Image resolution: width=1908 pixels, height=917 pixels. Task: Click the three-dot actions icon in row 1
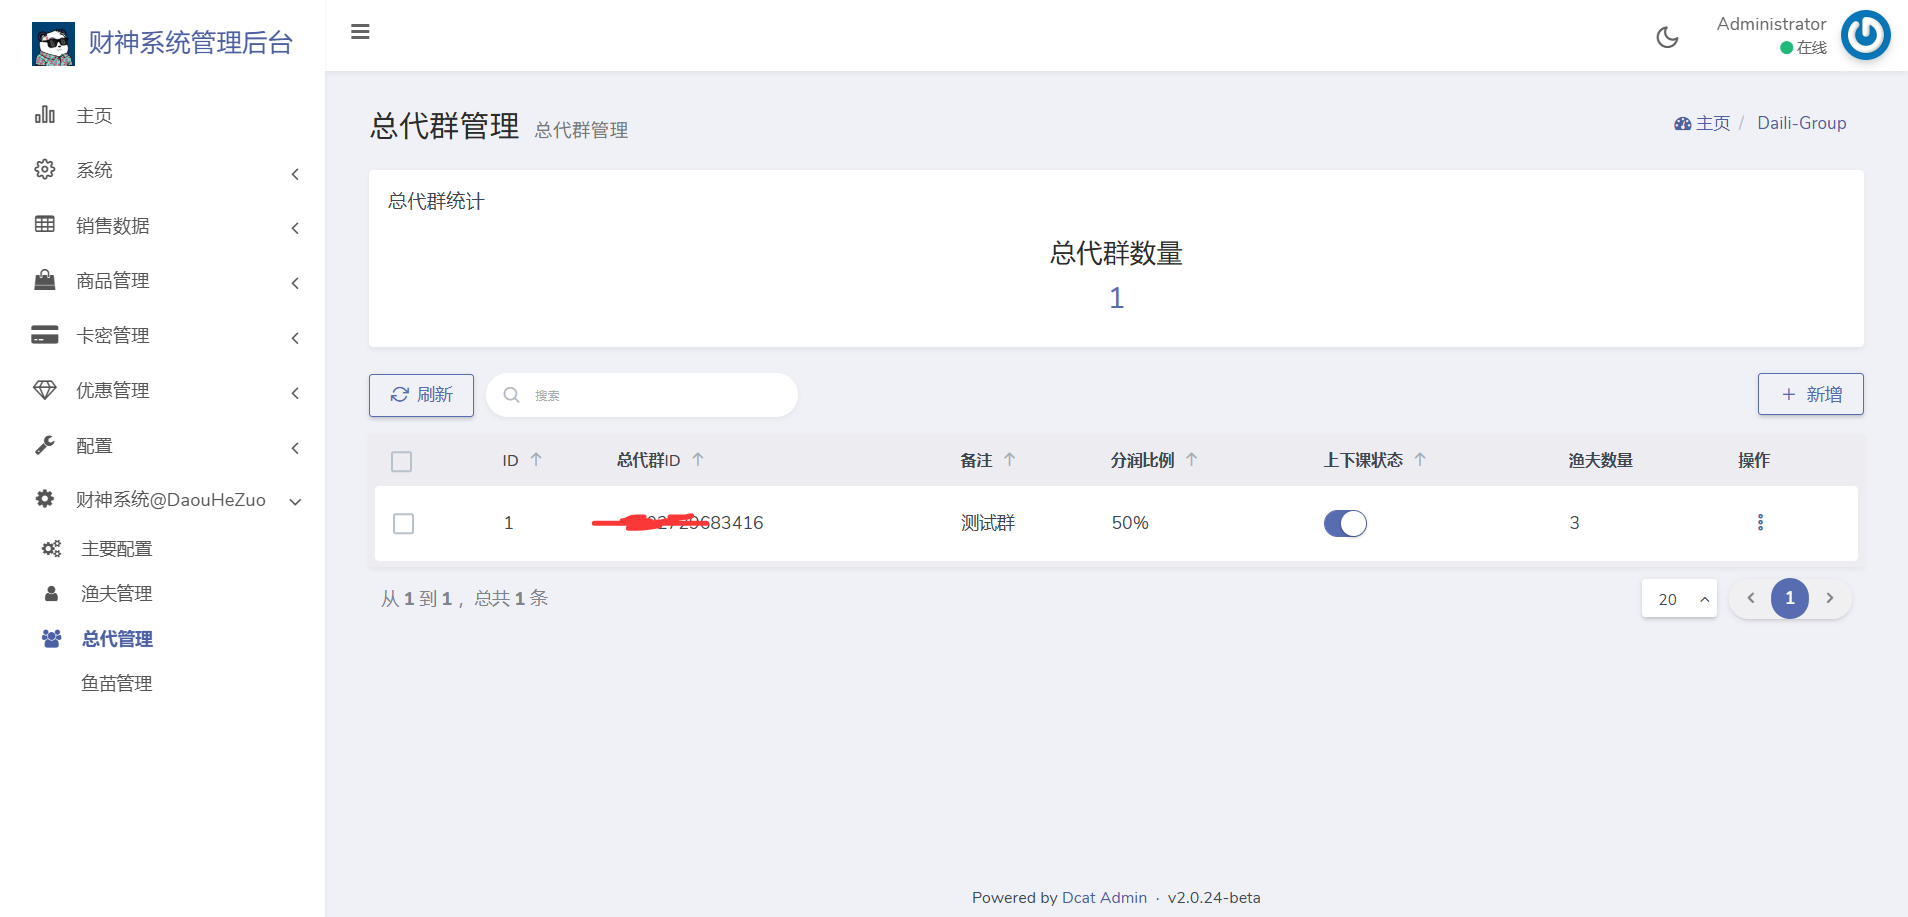click(1760, 522)
